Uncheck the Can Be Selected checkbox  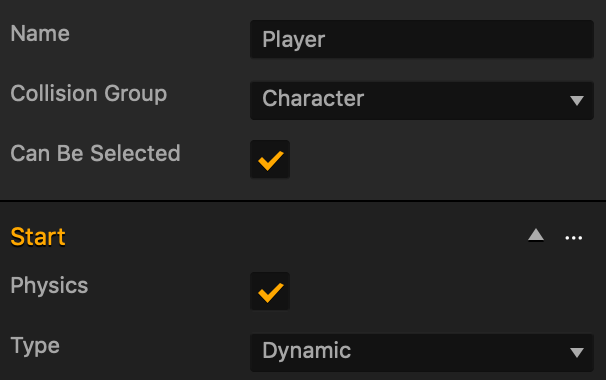click(x=270, y=159)
